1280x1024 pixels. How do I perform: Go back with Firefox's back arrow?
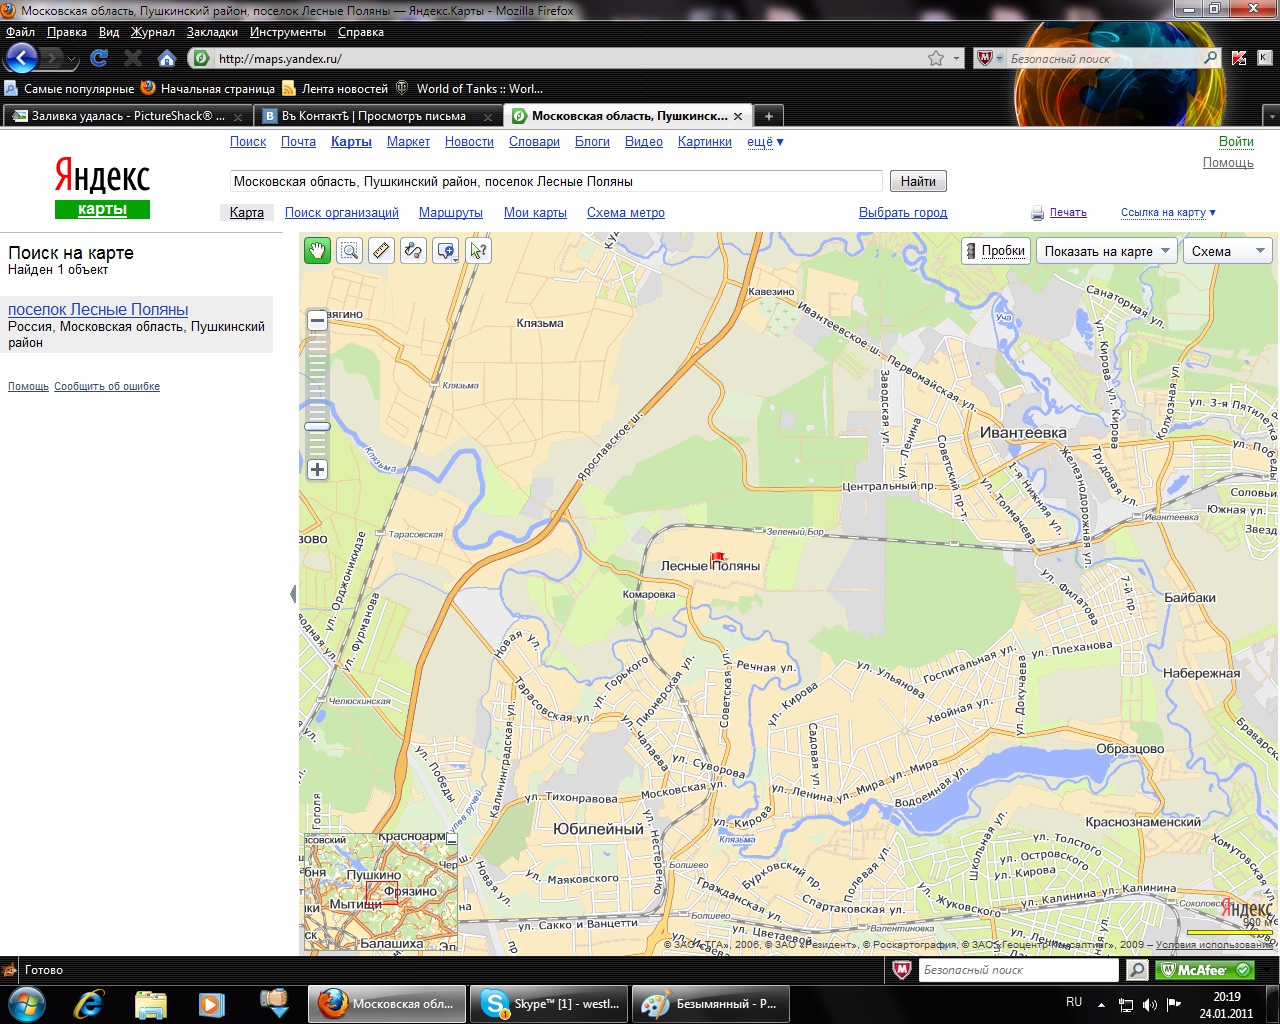click(22, 58)
